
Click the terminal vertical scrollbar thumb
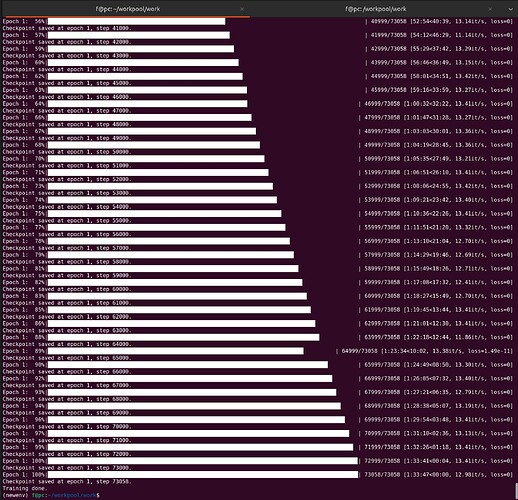pos(516,491)
